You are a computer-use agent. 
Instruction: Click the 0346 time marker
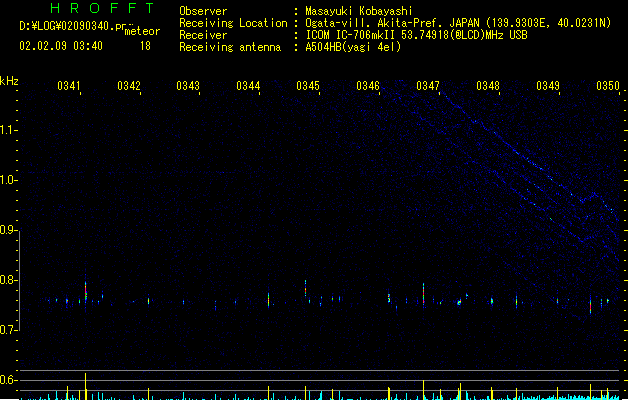point(368,85)
